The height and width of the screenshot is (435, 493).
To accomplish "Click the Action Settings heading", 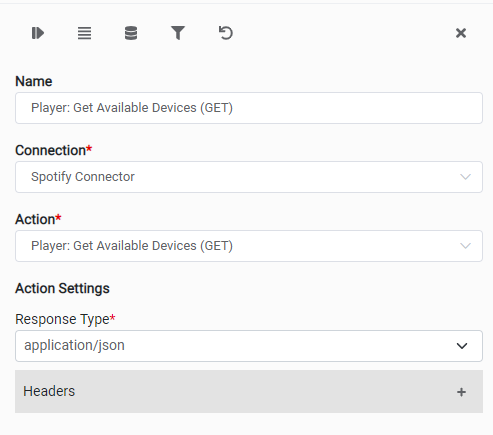I will pyautogui.click(x=62, y=288).
